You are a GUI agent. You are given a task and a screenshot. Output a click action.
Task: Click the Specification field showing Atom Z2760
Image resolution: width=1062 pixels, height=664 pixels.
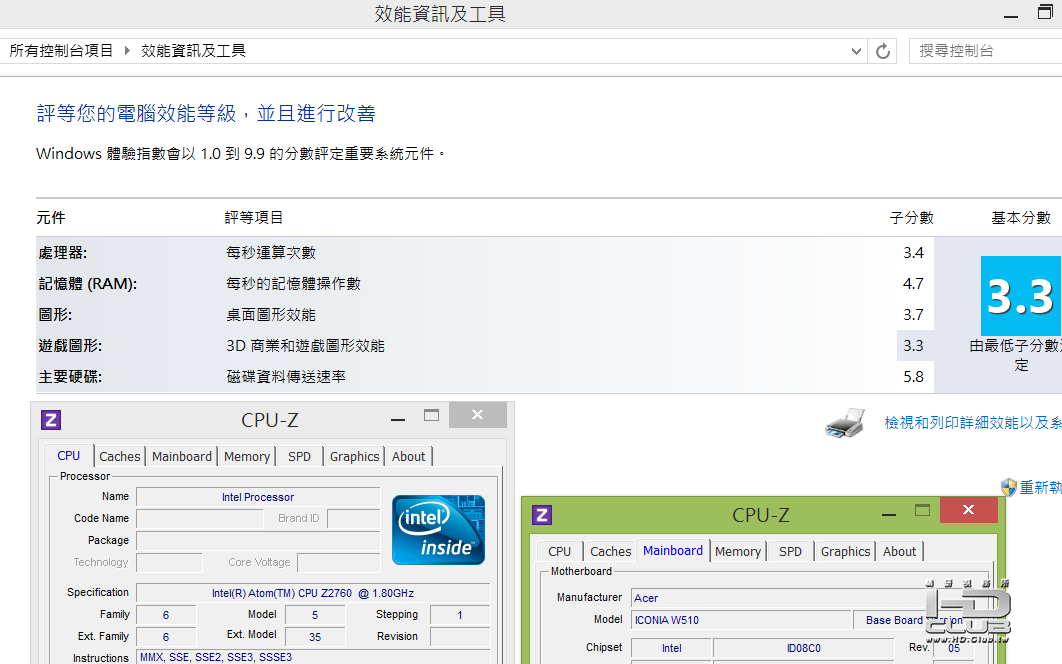(313, 593)
